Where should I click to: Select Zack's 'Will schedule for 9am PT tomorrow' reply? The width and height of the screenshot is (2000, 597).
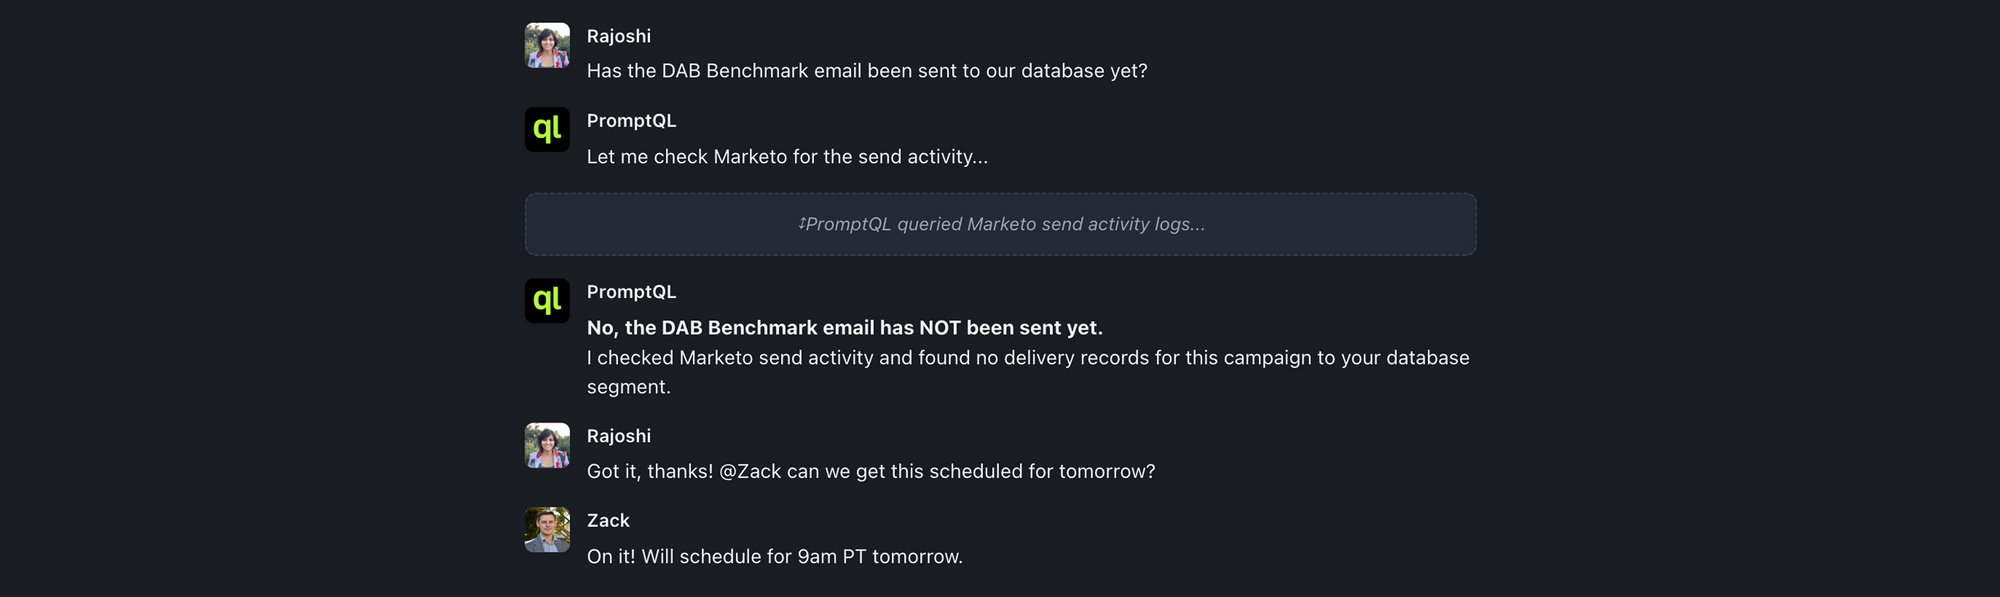point(774,557)
